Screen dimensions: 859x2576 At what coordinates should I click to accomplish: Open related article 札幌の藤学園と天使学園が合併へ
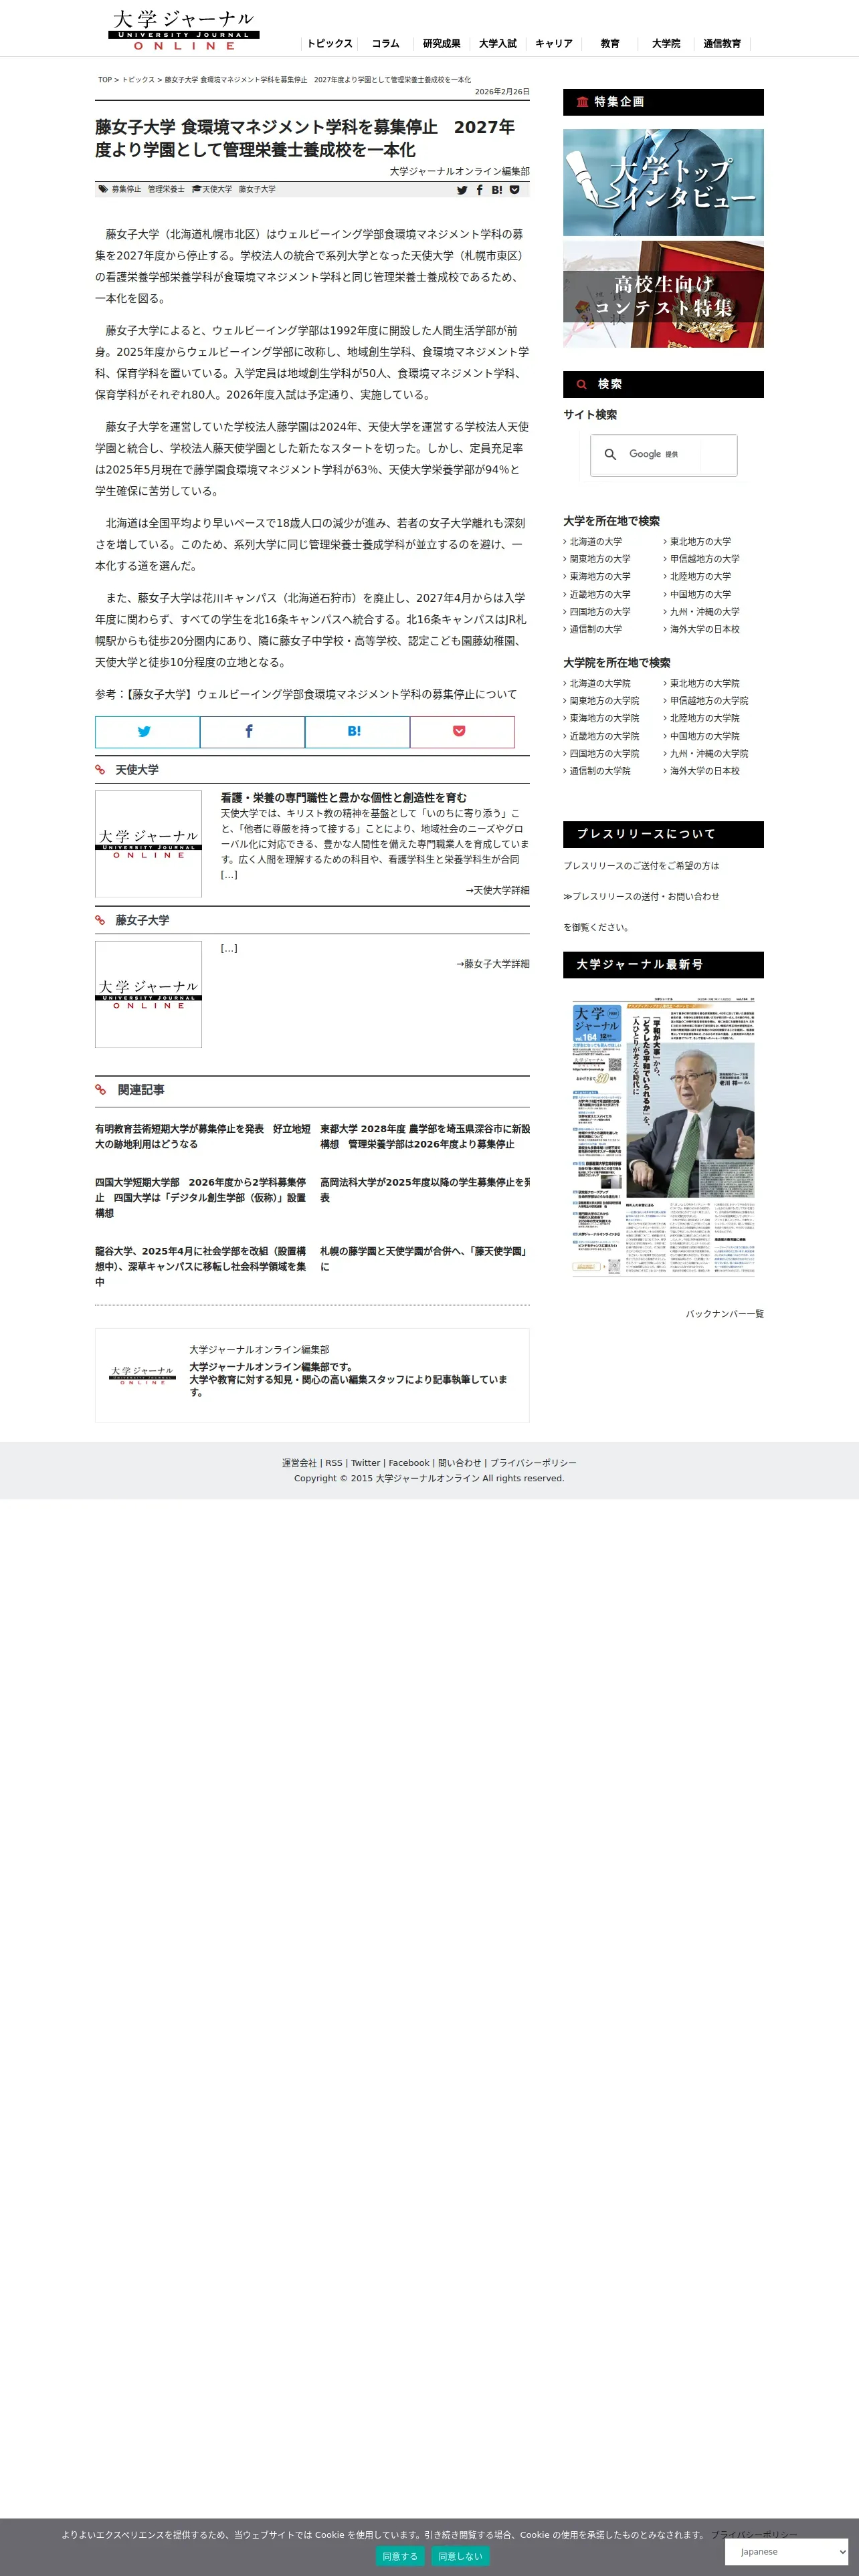coord(425,1259)
